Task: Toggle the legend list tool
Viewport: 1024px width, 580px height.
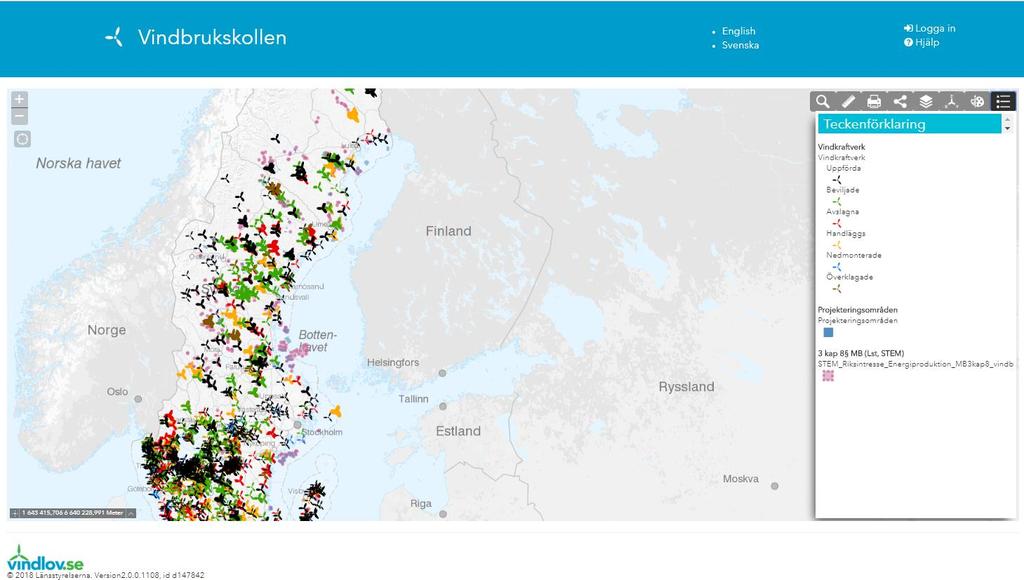Action: pos(1003,101)
